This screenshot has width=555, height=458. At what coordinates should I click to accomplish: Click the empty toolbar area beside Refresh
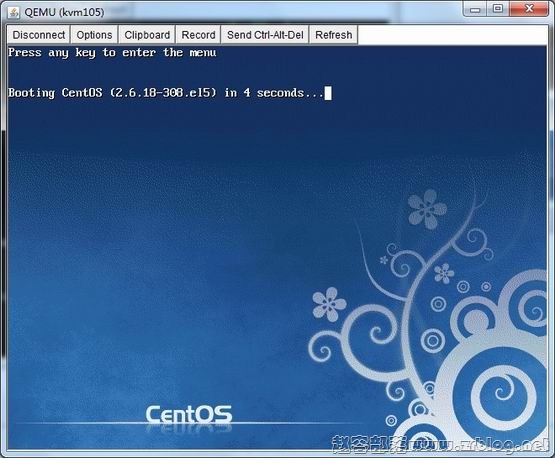pos(452,35)
